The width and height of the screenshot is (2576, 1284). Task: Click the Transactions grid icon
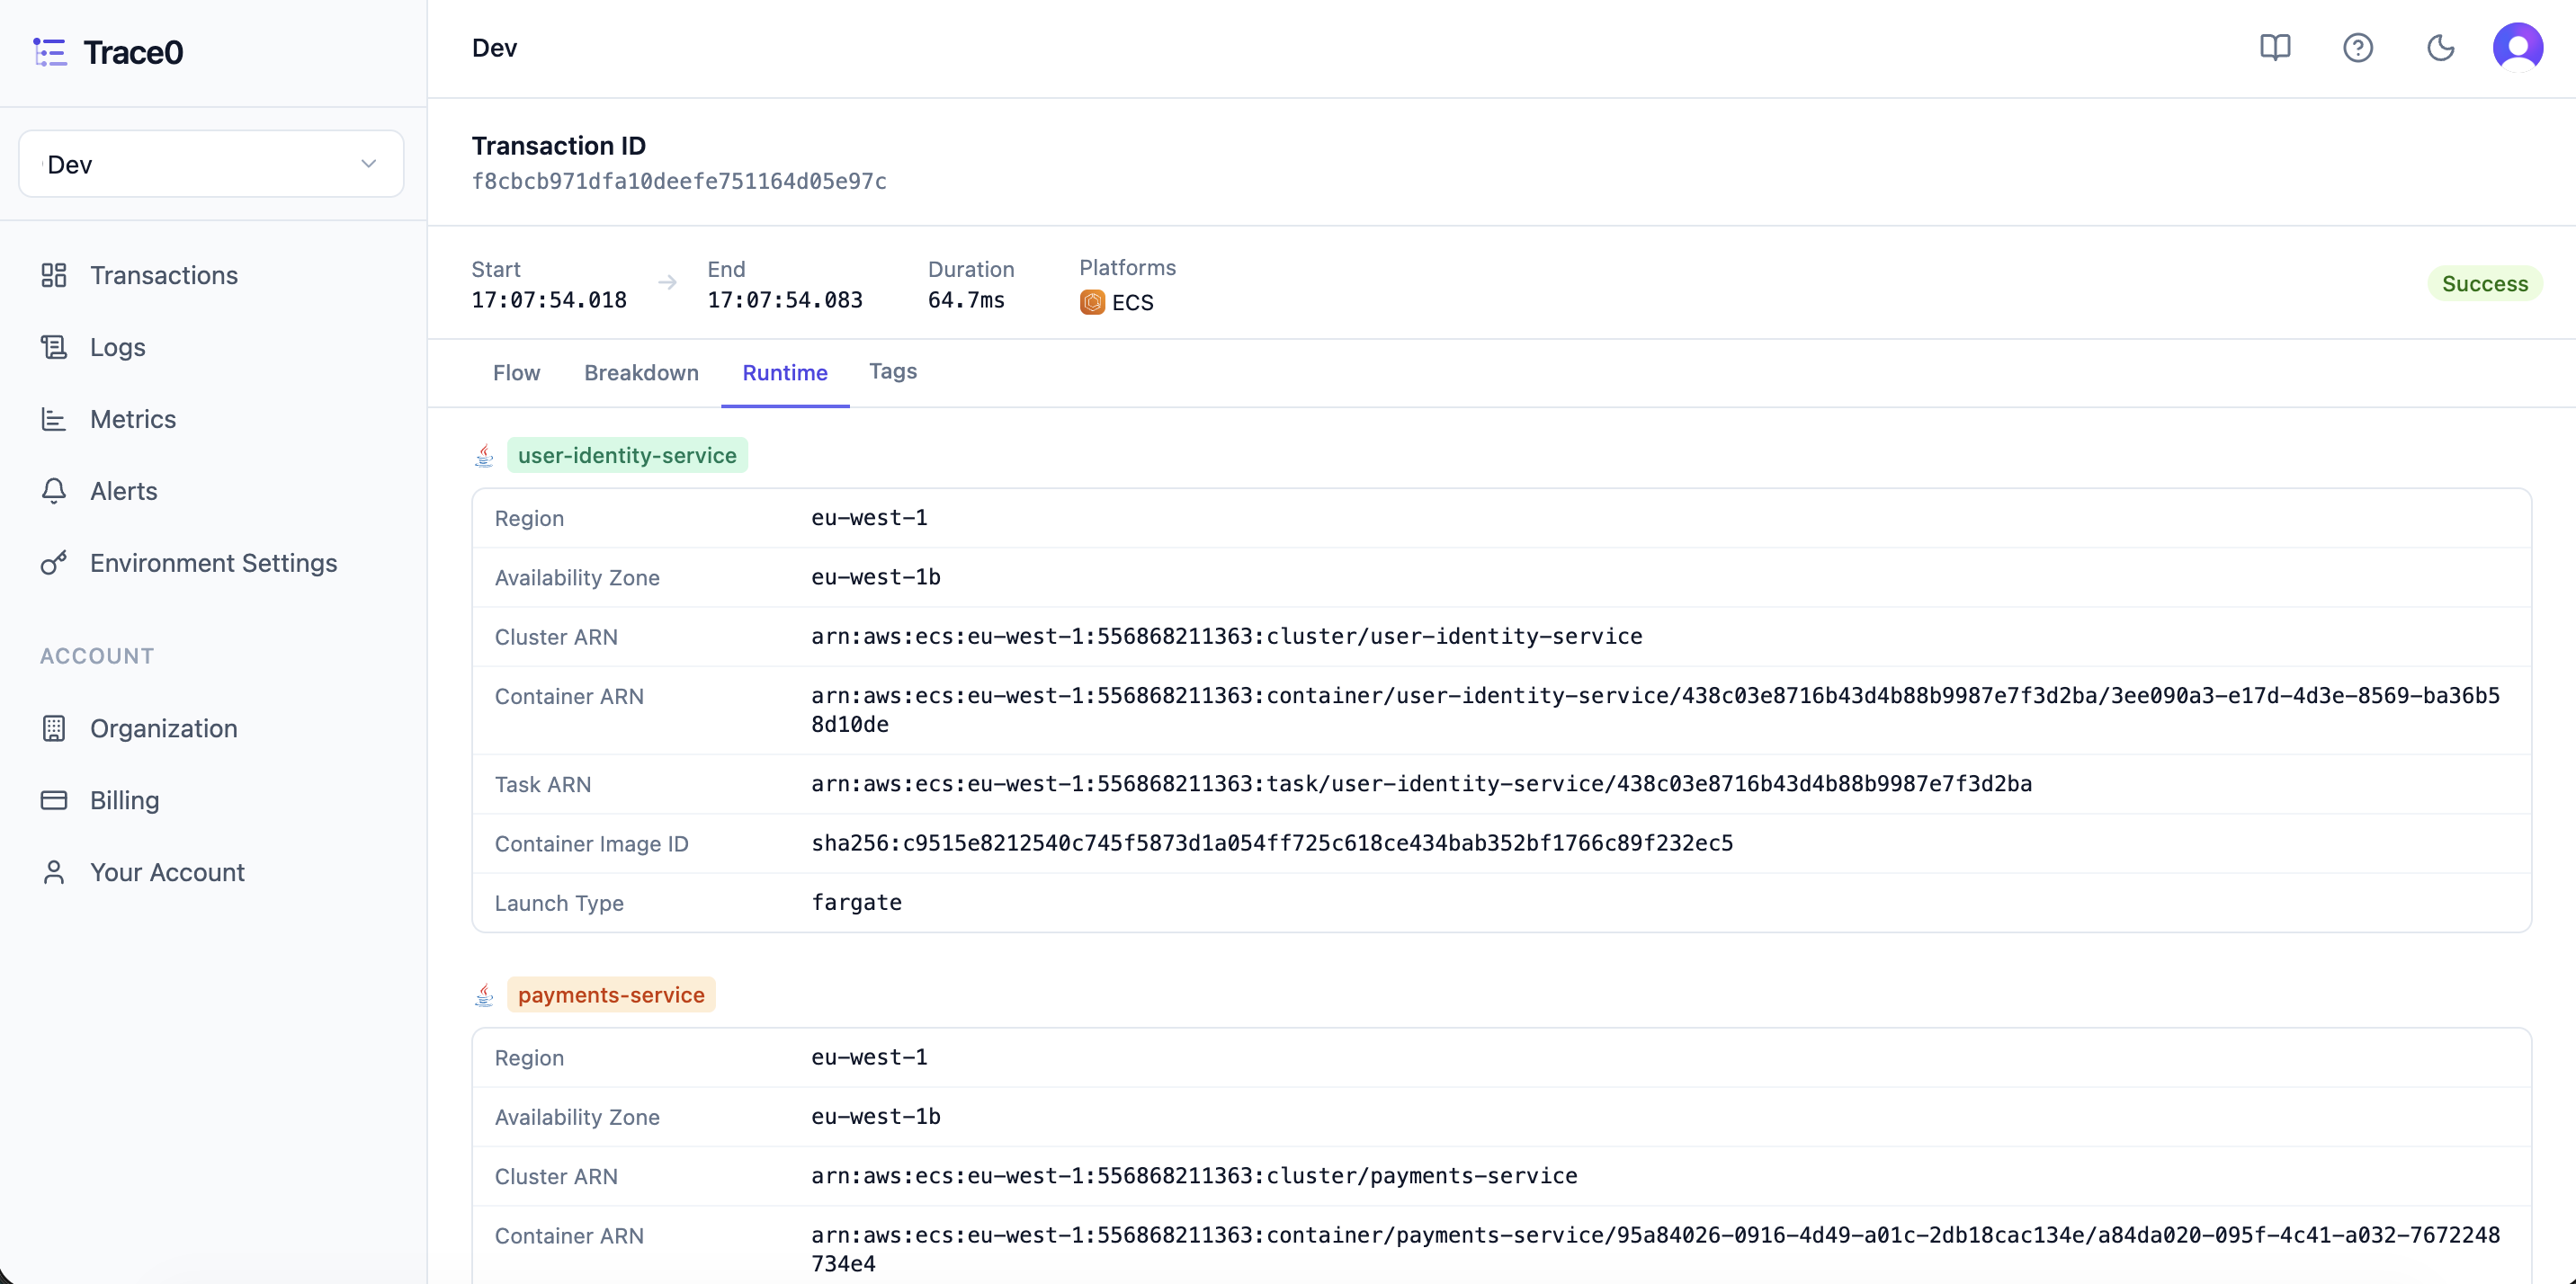coord(54,275)
